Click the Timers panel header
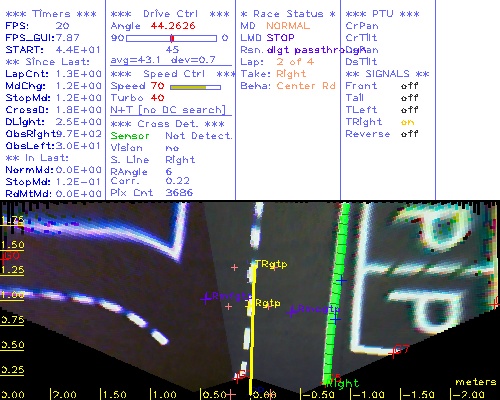 click(51, 14)
